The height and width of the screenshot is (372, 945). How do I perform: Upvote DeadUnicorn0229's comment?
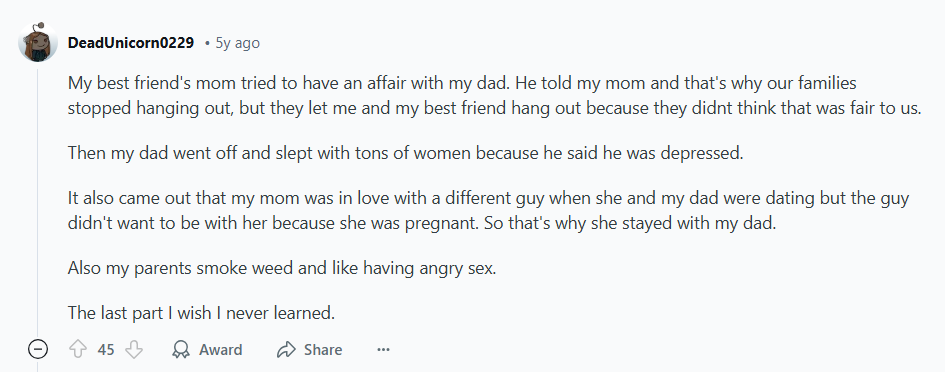coord(78,350)
